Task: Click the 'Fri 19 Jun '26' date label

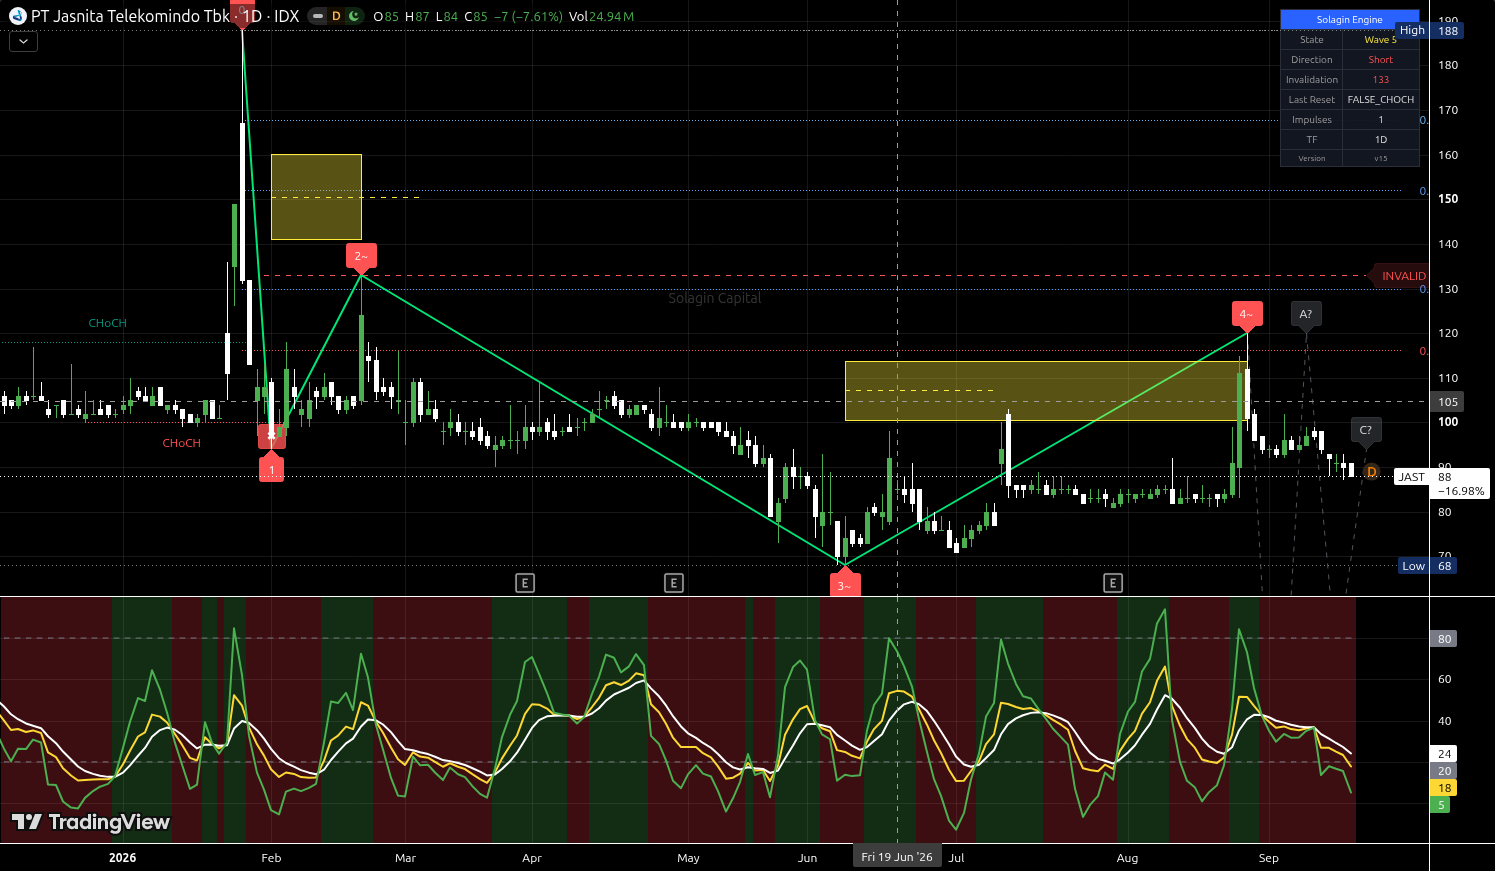Action: pyautogui.click(x=897, y=857)
